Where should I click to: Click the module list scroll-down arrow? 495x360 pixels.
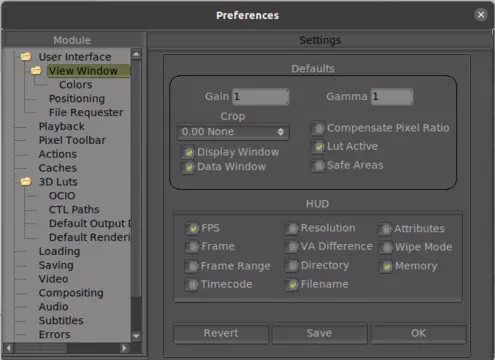pyautogui.click(x=136, y=336)
